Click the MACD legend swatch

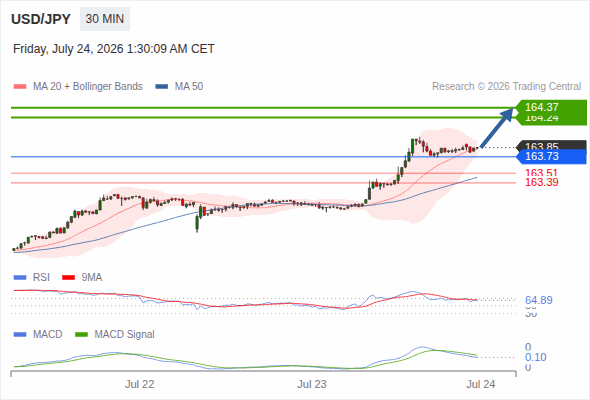point(20,334)
